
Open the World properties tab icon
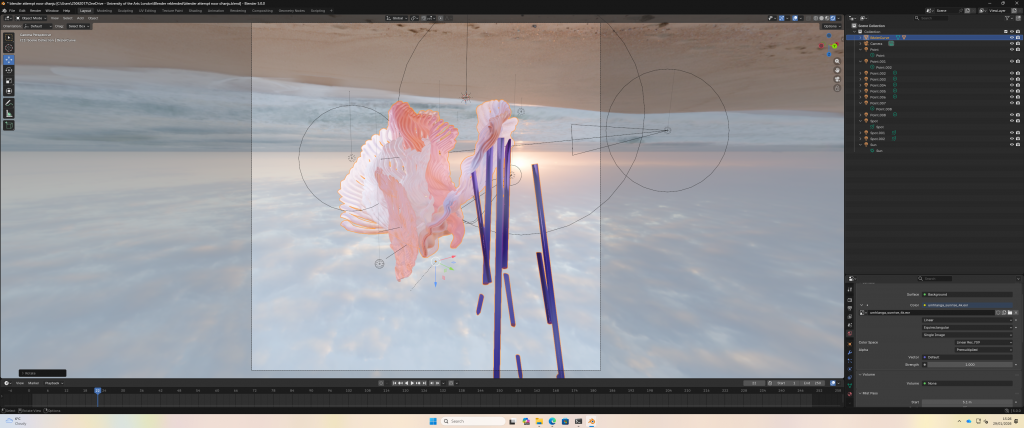click(850, 335)
